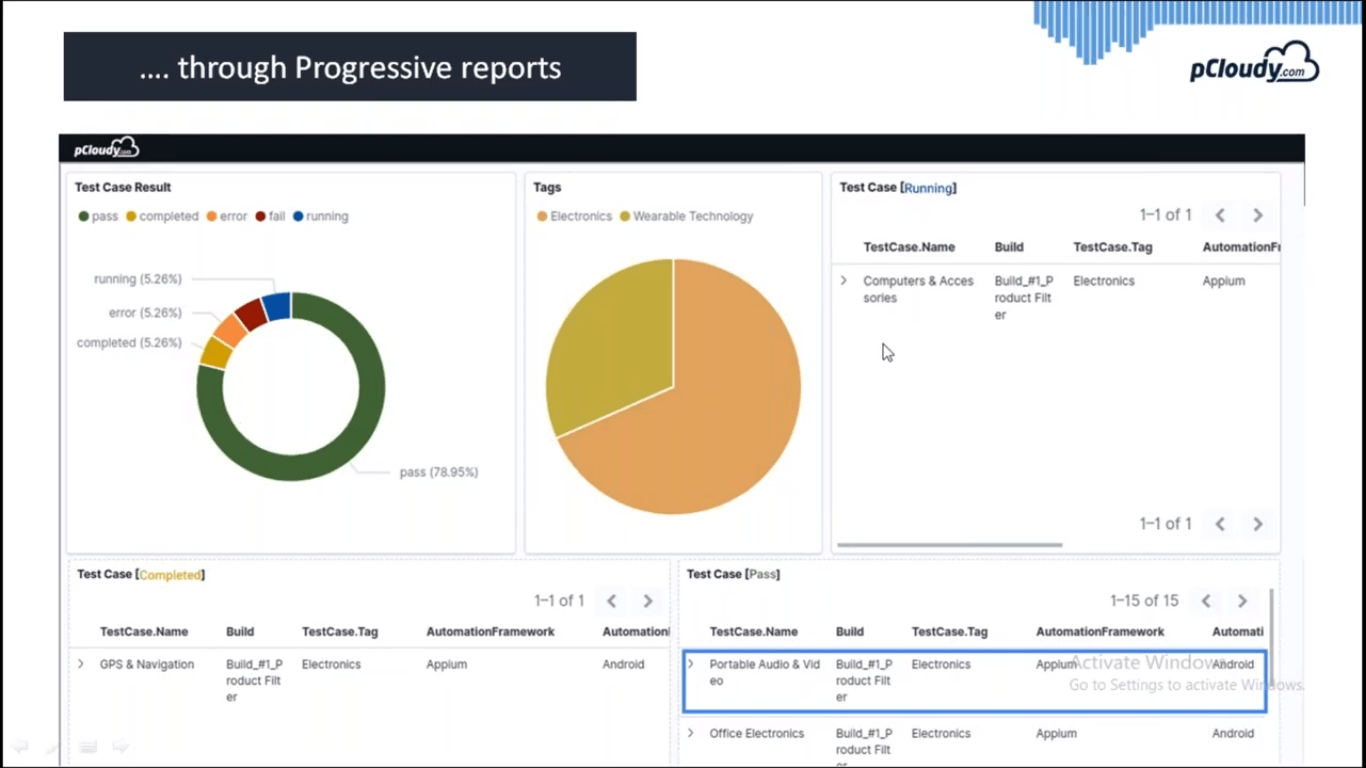Click the forward arrow icon near the bottom left
1366x768 pixels.
(120, 746)
